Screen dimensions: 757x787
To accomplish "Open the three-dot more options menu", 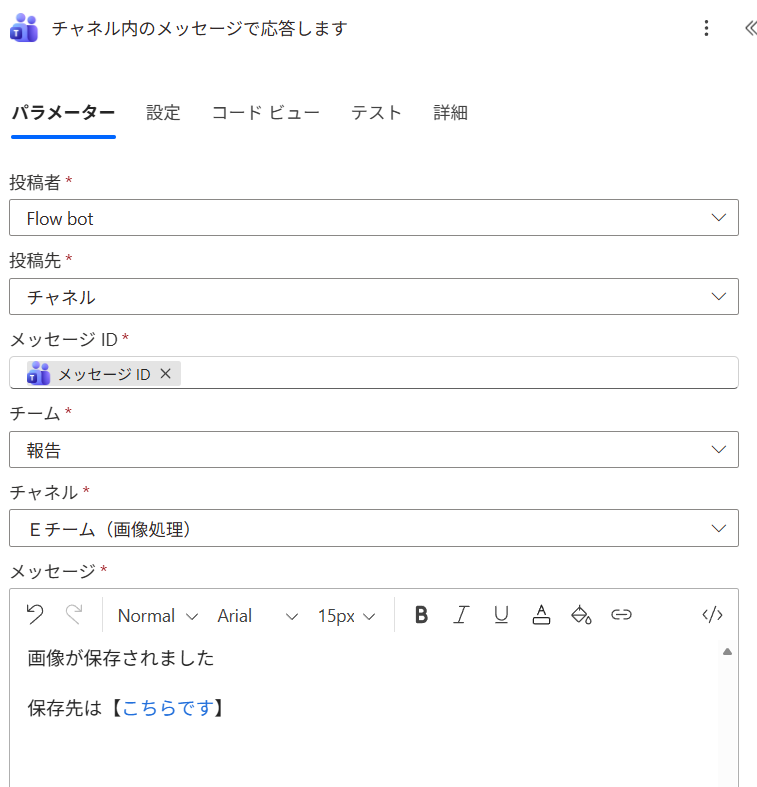I will coord(706,28).
